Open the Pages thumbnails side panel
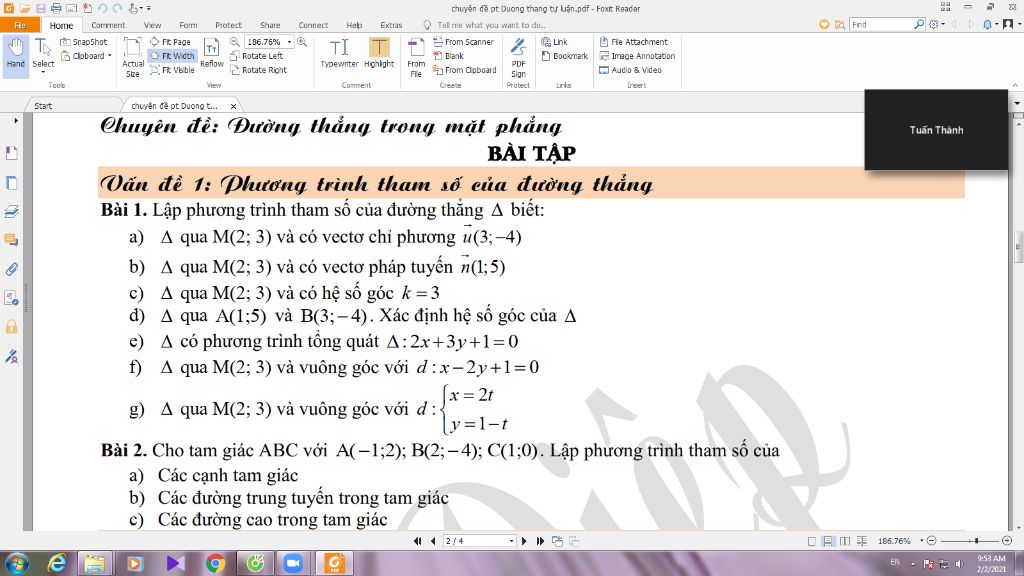The height and width of the screenshot is (576, 1024). click(x=11, y=183)
